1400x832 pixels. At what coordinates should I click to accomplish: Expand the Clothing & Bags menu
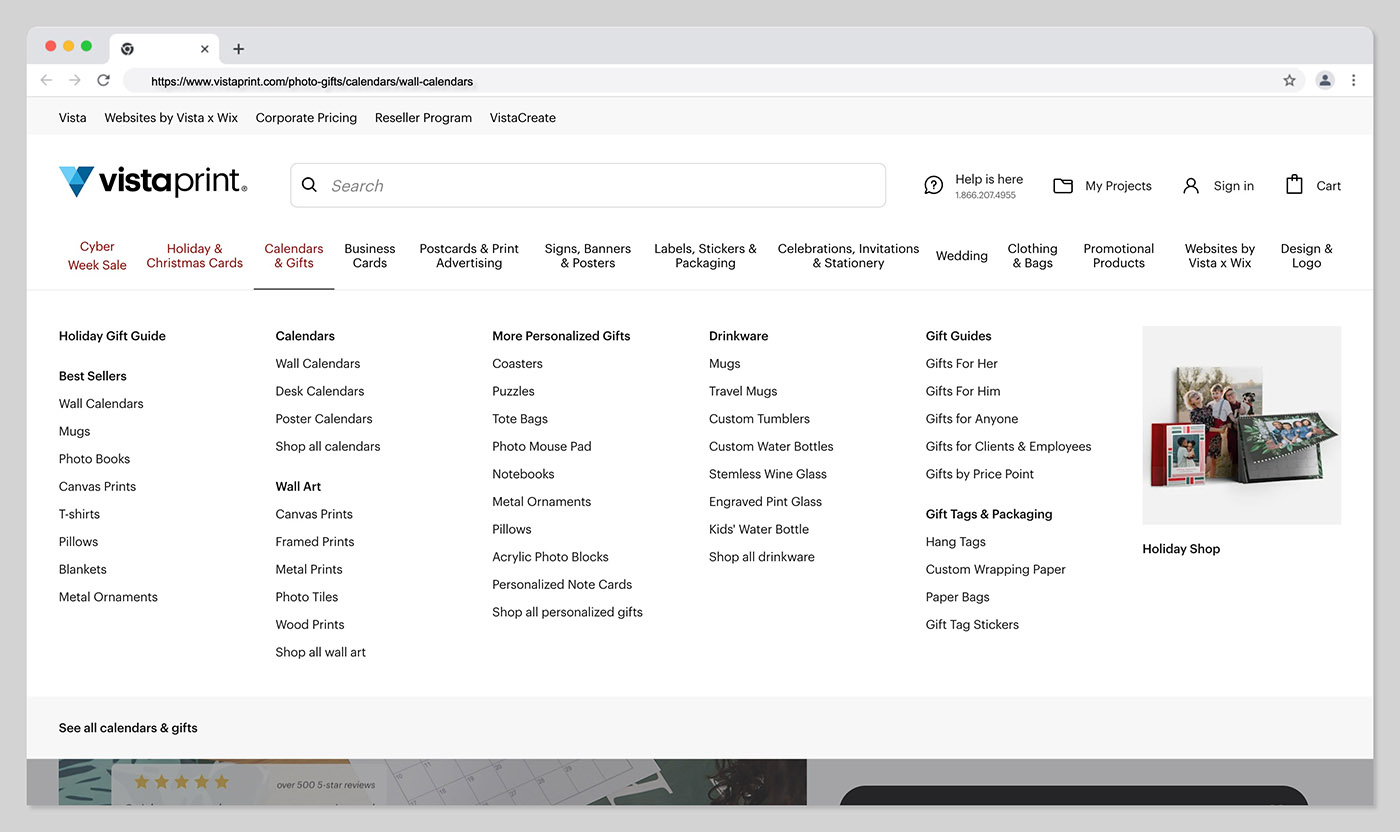pos(1032,256)
